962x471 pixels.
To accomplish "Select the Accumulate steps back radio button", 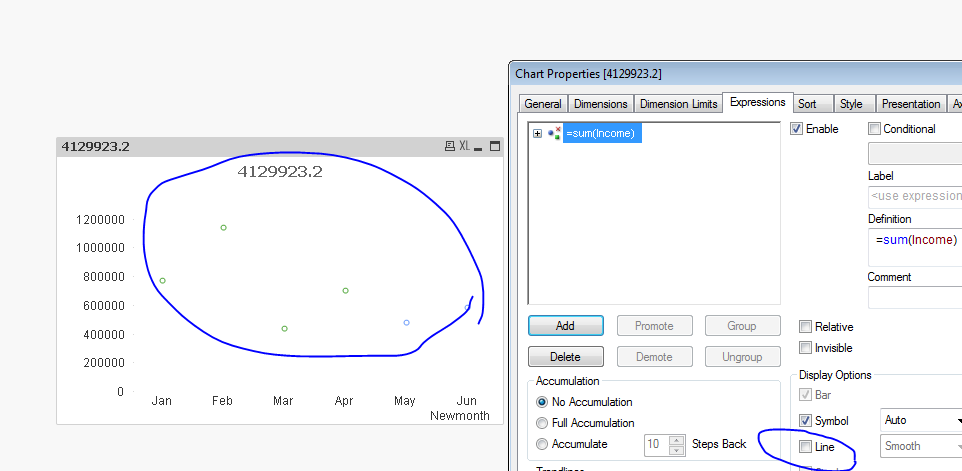I will click(x=542, y=444).
